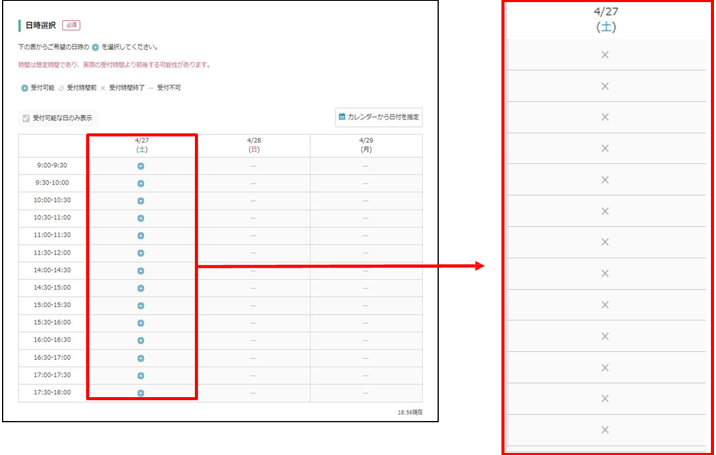Select the 9:30-10:00 available slot icon

click(x=141, y=183)
